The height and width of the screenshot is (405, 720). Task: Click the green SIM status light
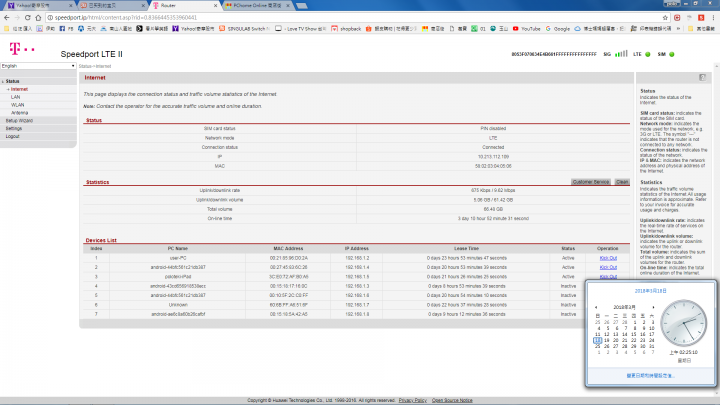coord(672,54)
